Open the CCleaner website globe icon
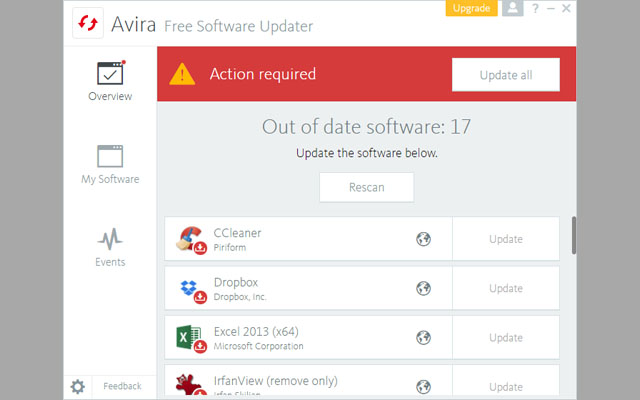Screen dimensions: 640x400 coord(424,239)
